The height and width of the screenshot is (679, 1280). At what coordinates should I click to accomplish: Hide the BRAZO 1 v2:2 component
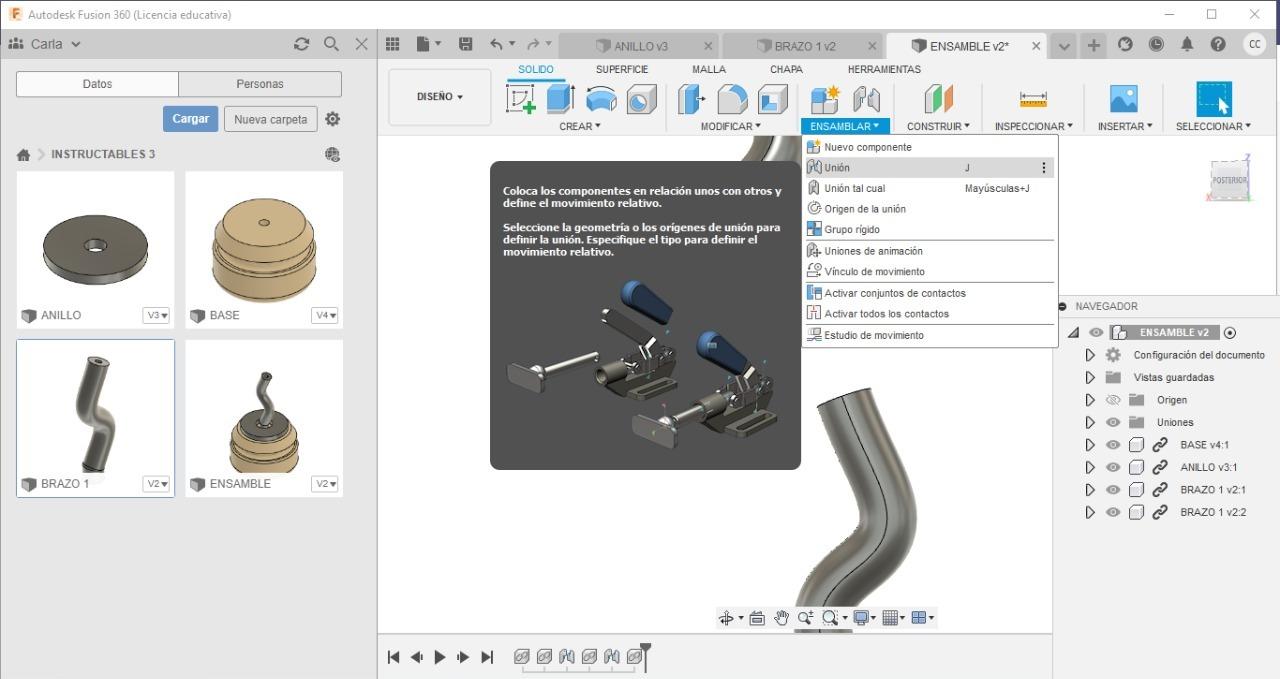tap(1113, 512)
